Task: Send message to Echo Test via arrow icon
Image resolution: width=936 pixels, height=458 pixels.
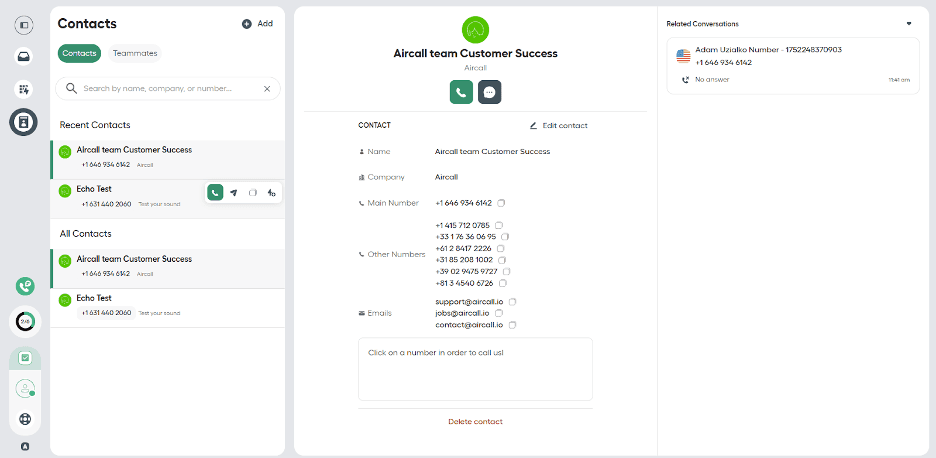Action: pyautogui.click(x=233, y=192)
